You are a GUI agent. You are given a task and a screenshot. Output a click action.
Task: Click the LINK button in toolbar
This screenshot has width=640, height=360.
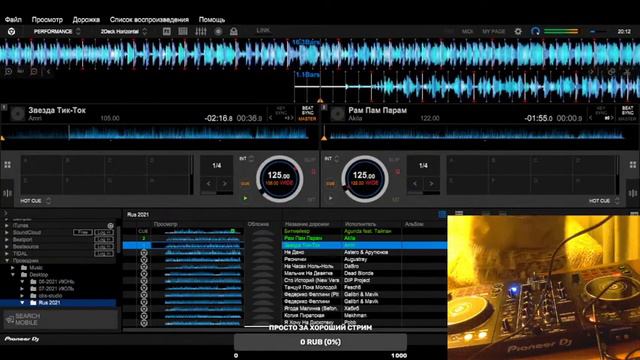tap(263, 31)
